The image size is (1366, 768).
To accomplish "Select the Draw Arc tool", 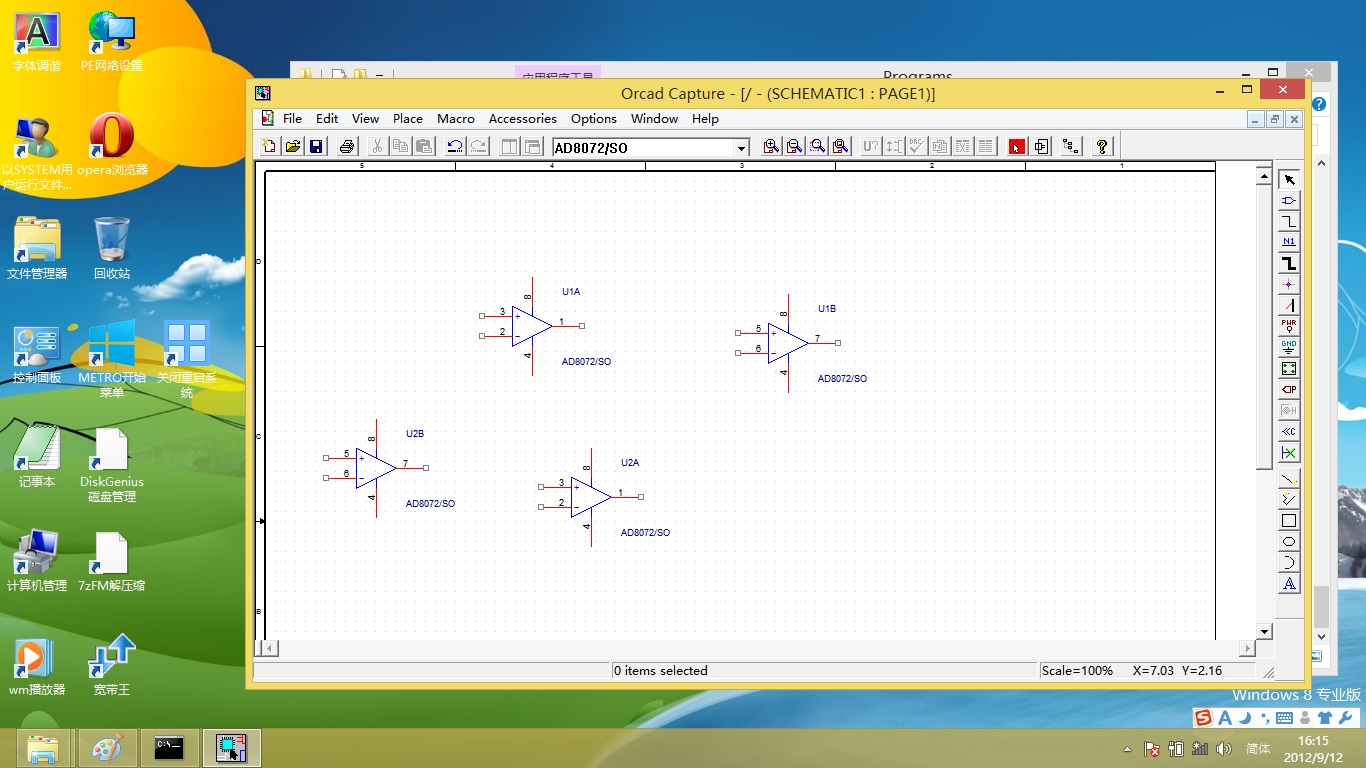I will pyautogui.click(x=1289, y=562).
